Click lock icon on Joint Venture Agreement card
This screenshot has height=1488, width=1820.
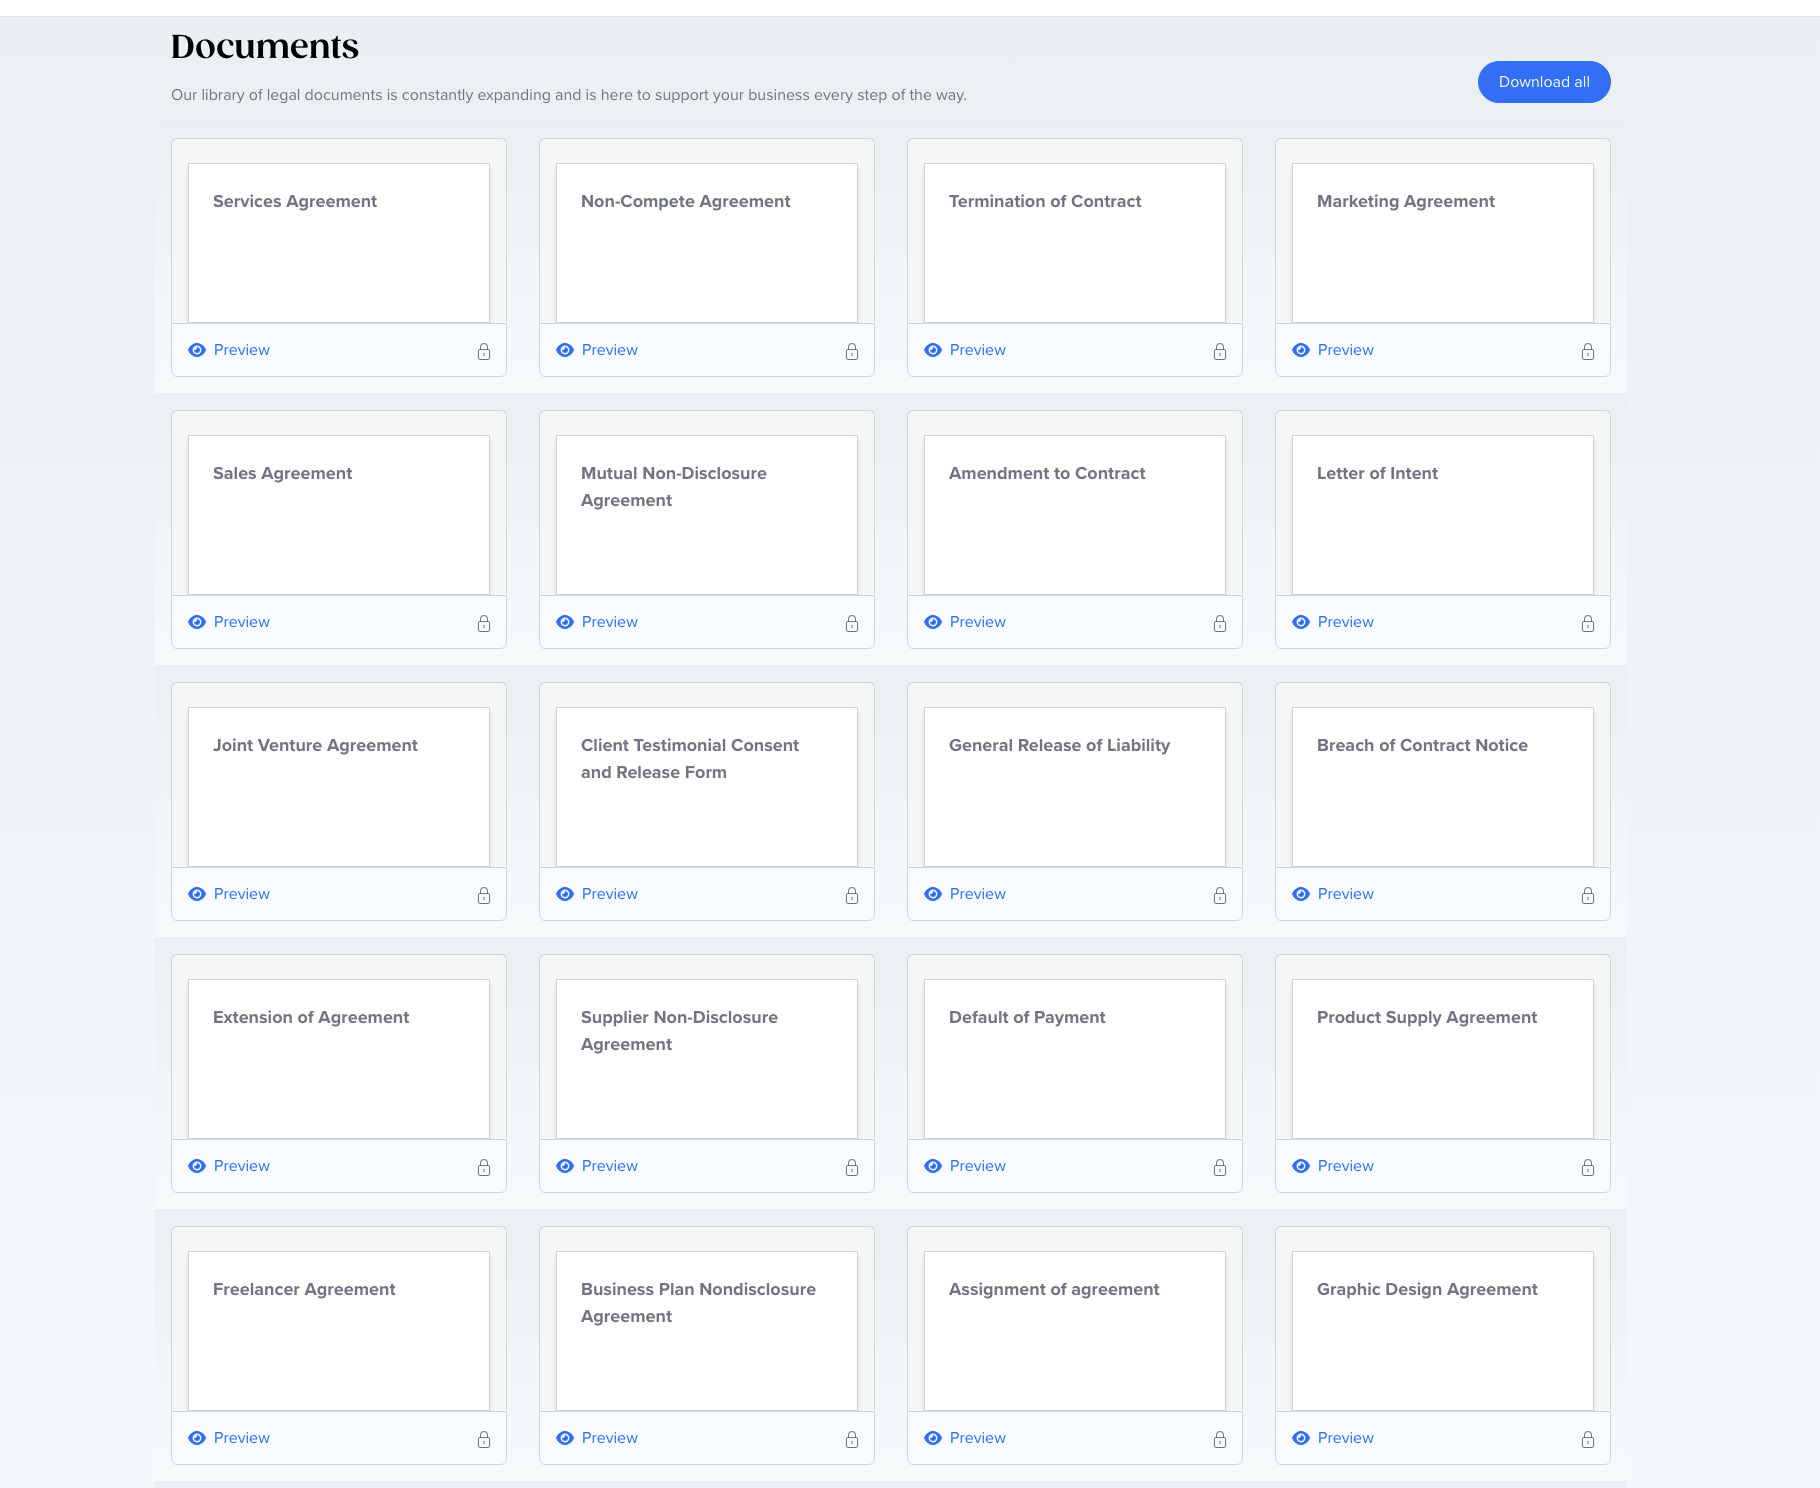(484, 895)
